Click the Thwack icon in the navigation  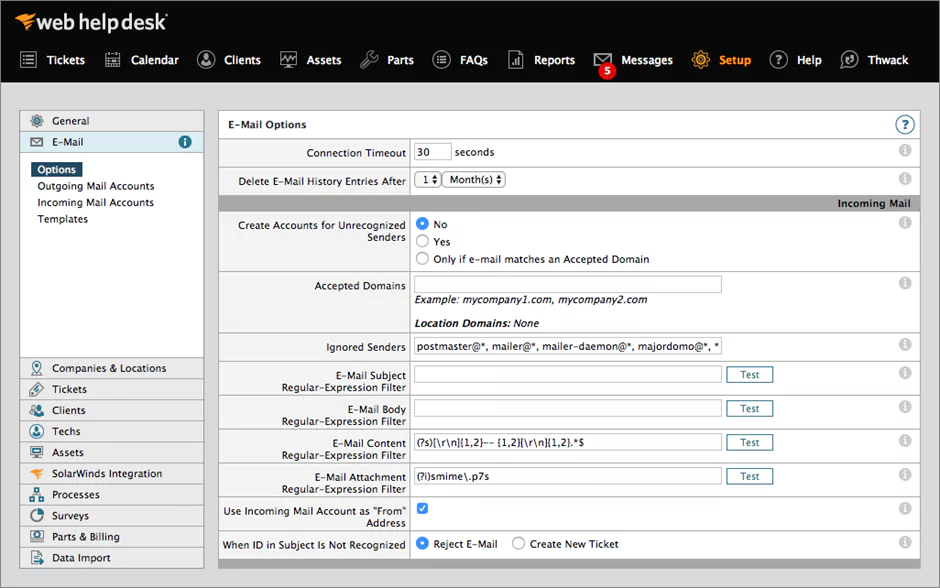[848, 59]
